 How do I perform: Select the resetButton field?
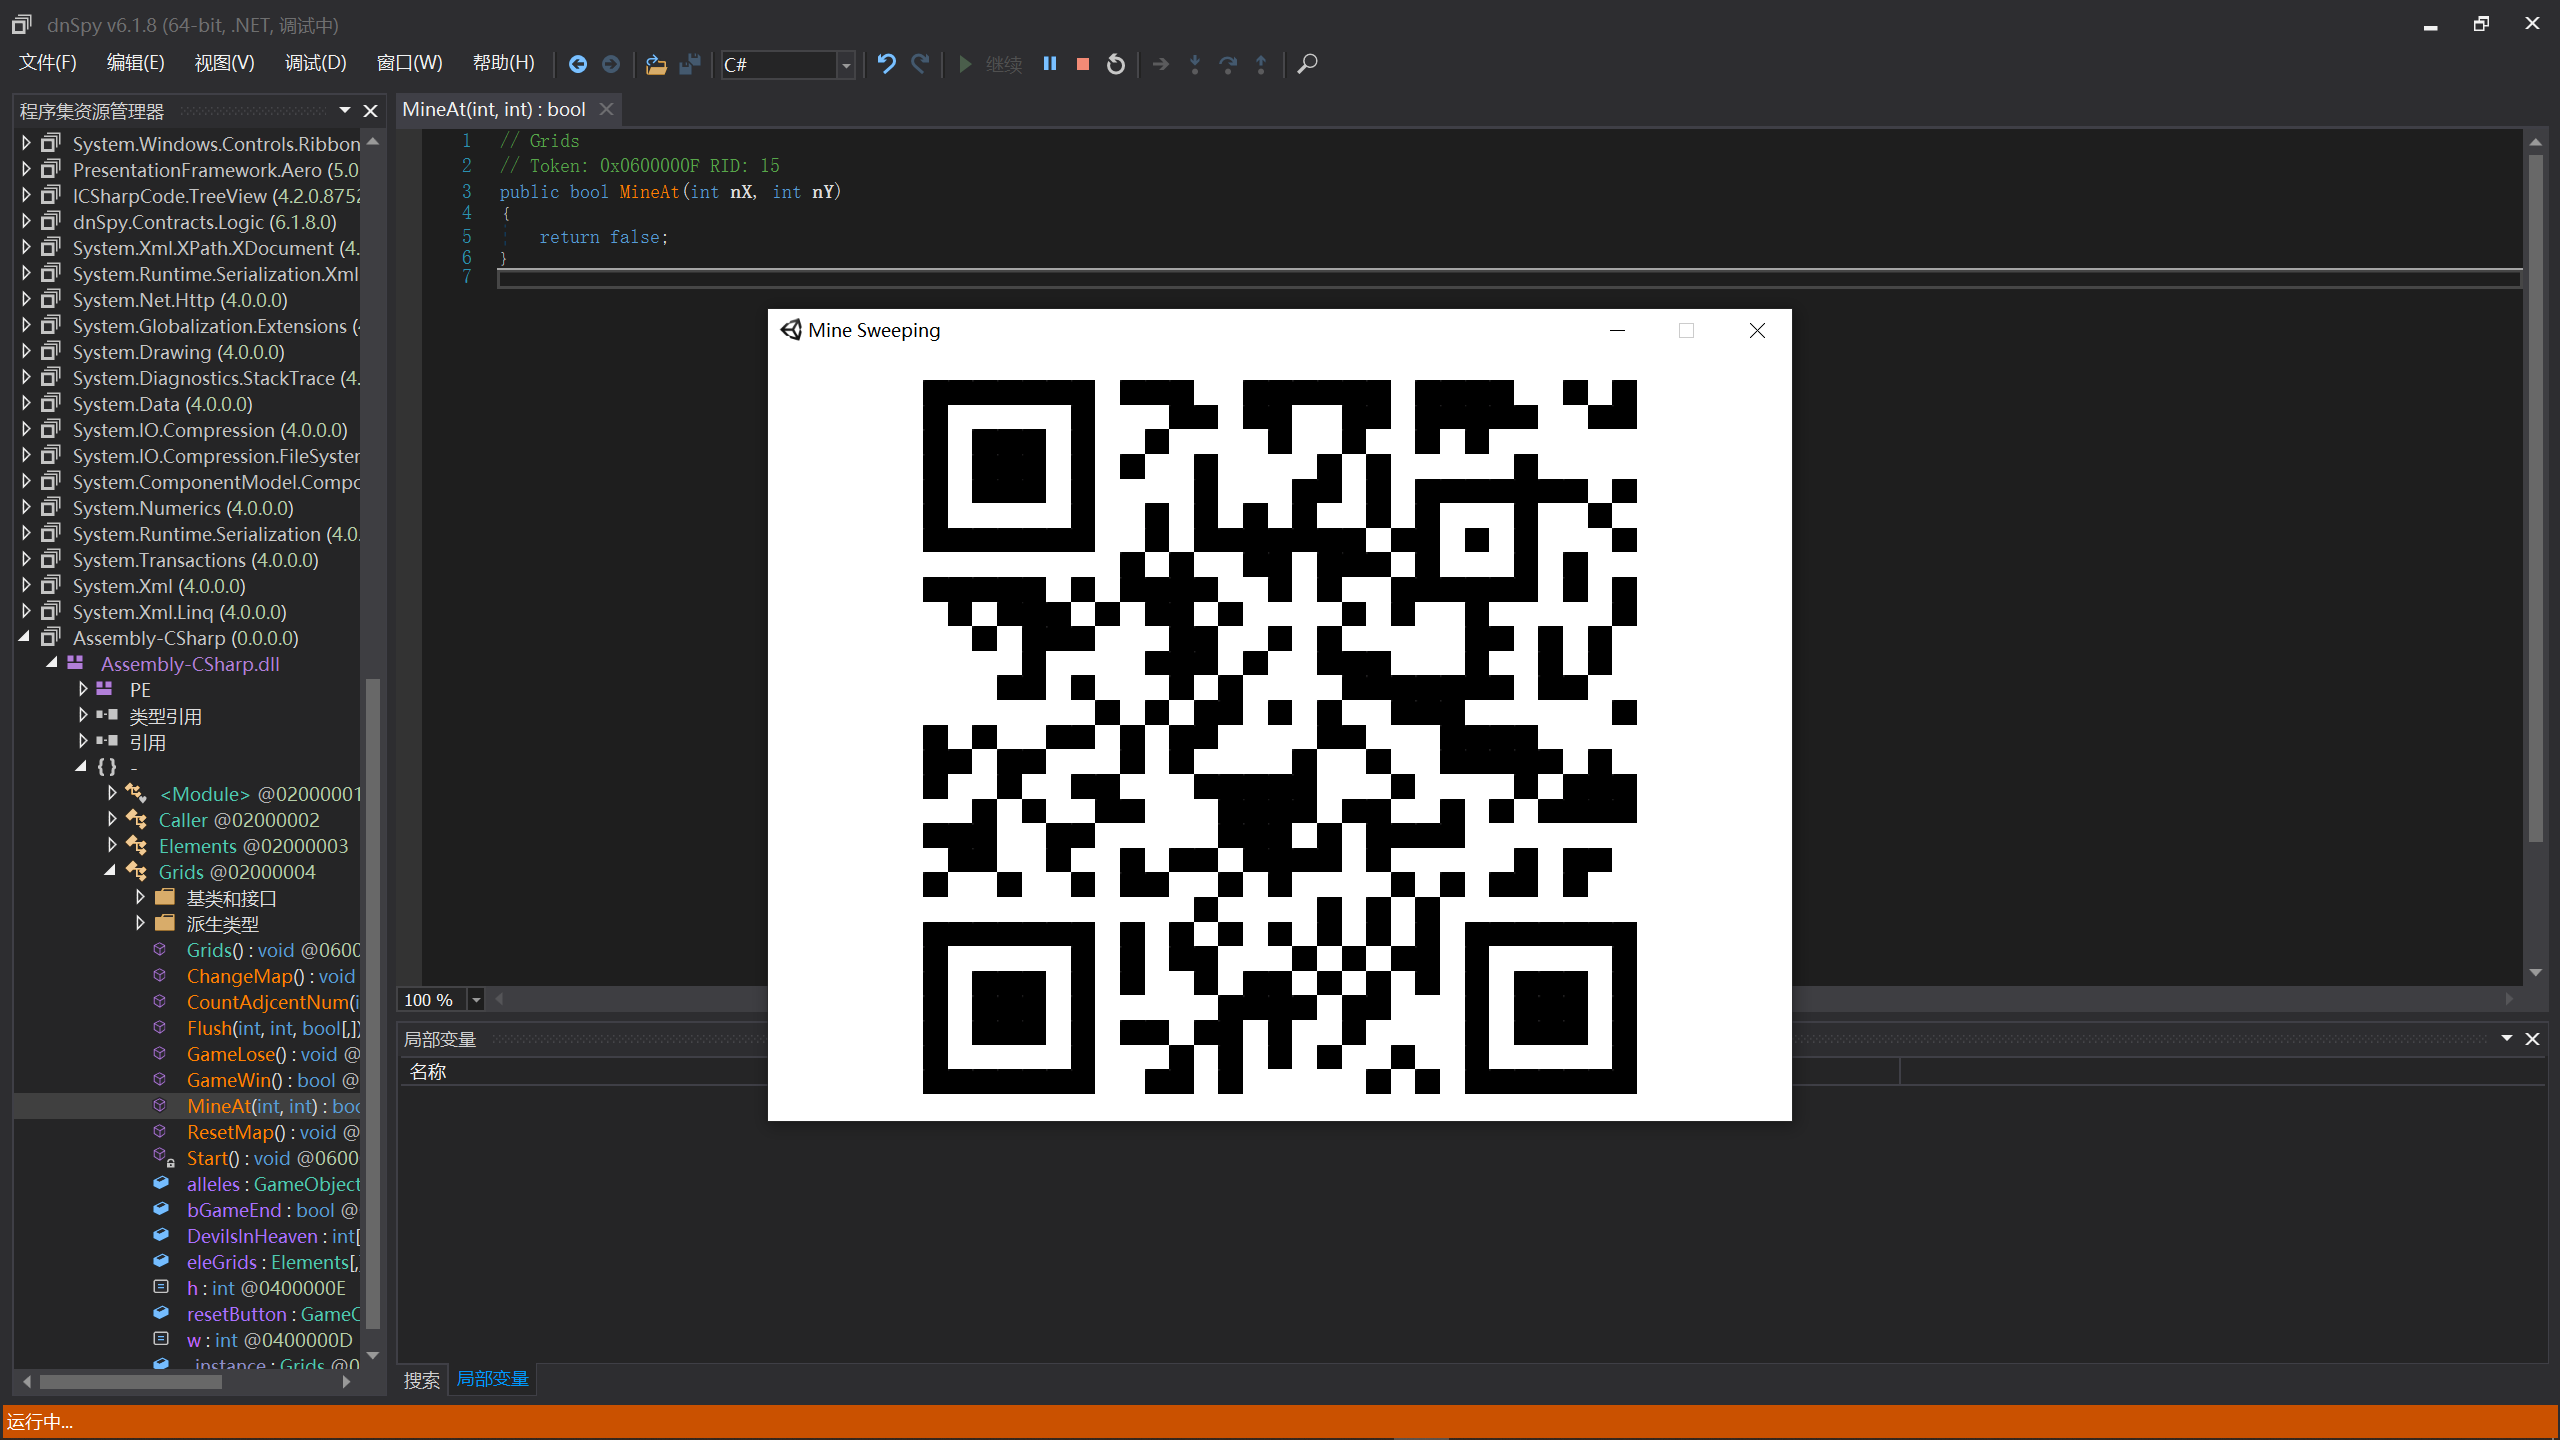[272, 1314]
